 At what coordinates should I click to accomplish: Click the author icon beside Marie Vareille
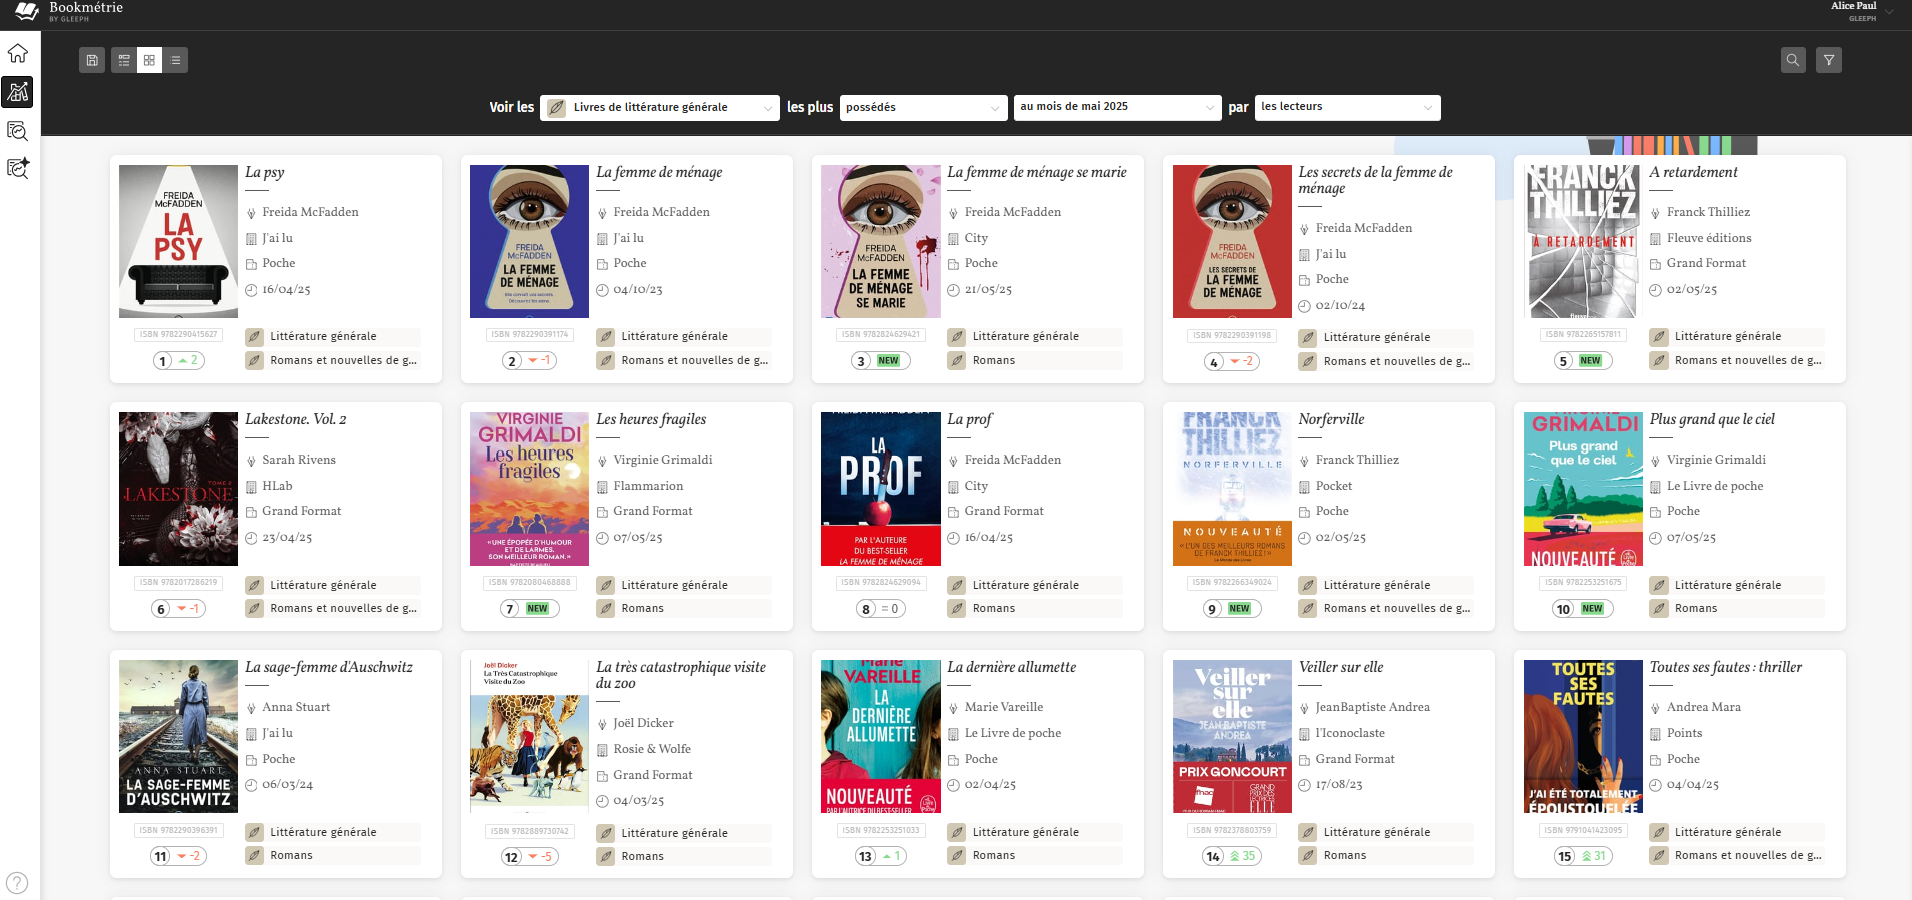[954, 708]
